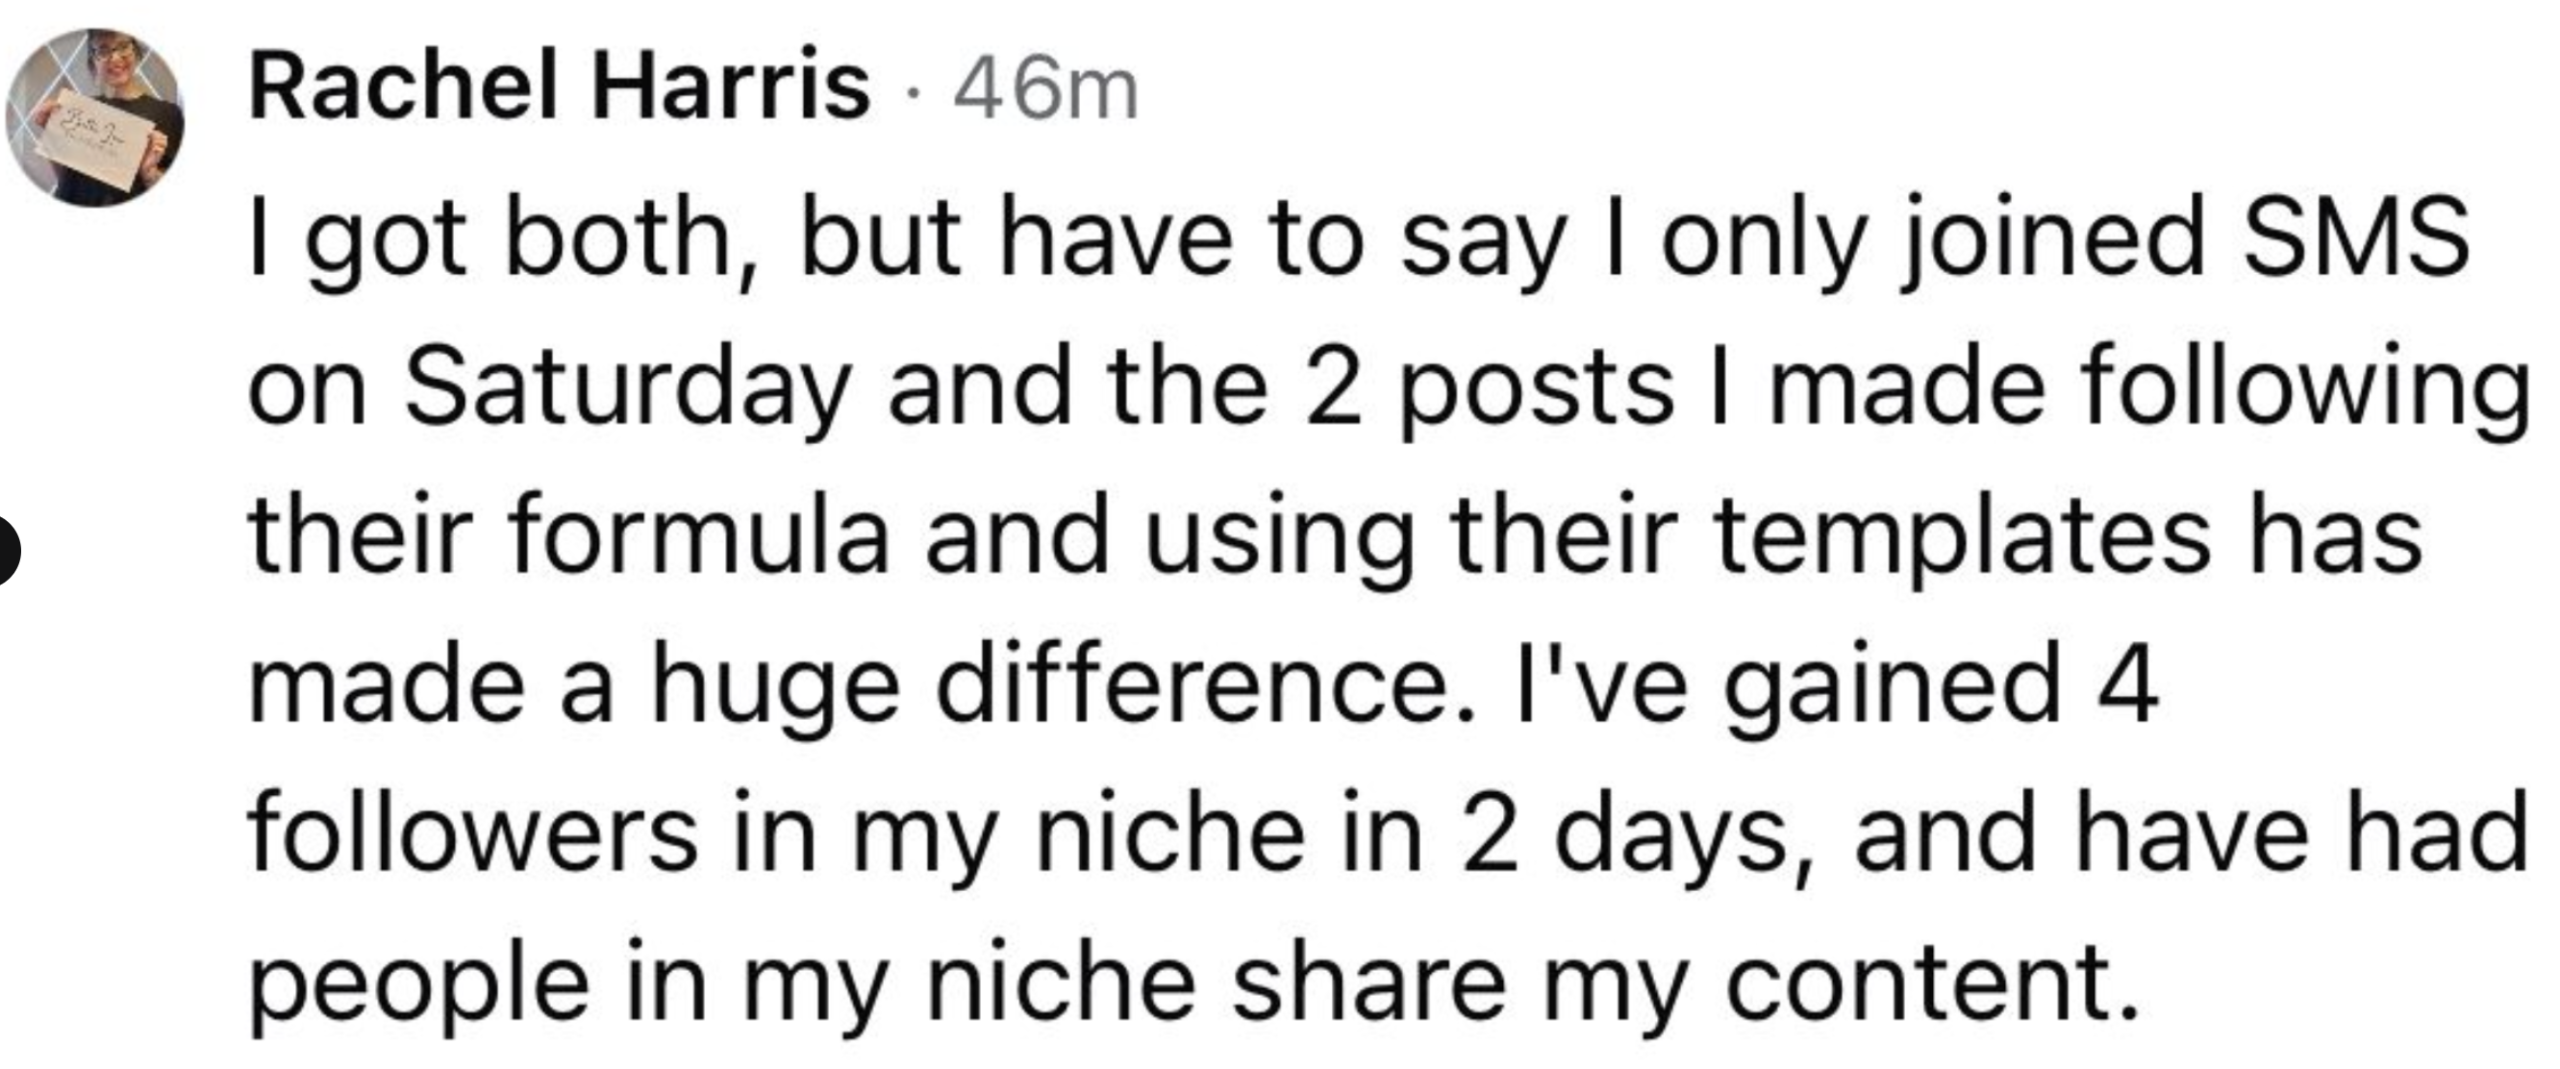Open Rachel Harris's profile picture
This screenshot has width=2560, height=1069.
[x=94, y=117]
